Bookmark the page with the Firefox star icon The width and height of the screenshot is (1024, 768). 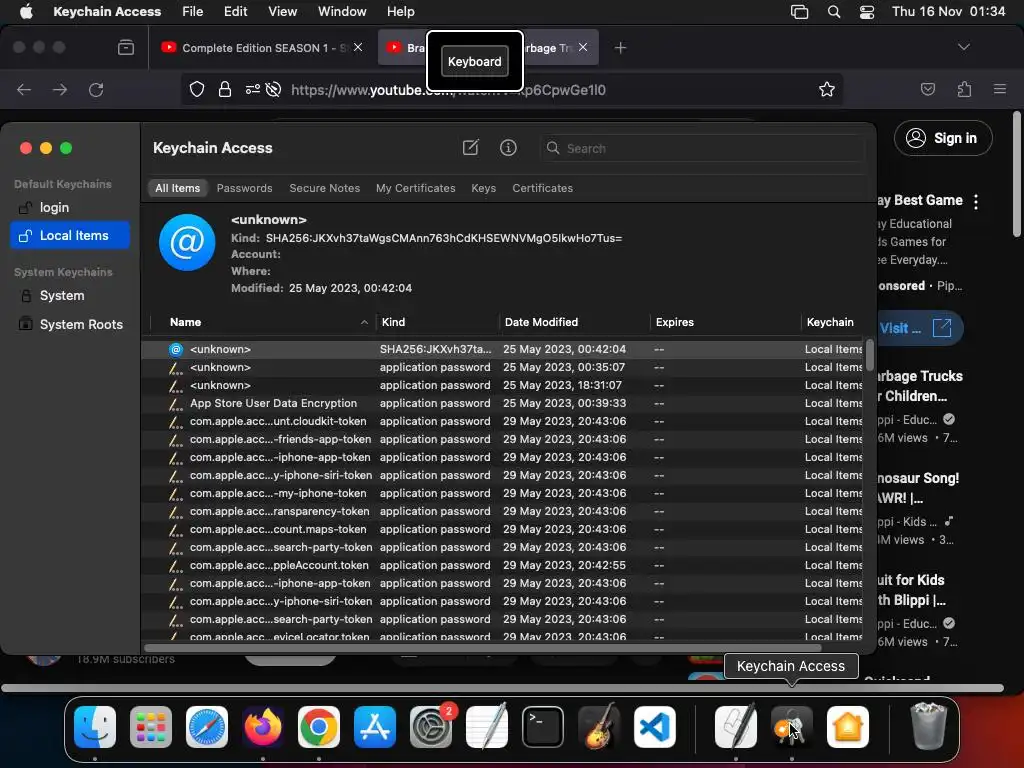click(x=827, y=89)
